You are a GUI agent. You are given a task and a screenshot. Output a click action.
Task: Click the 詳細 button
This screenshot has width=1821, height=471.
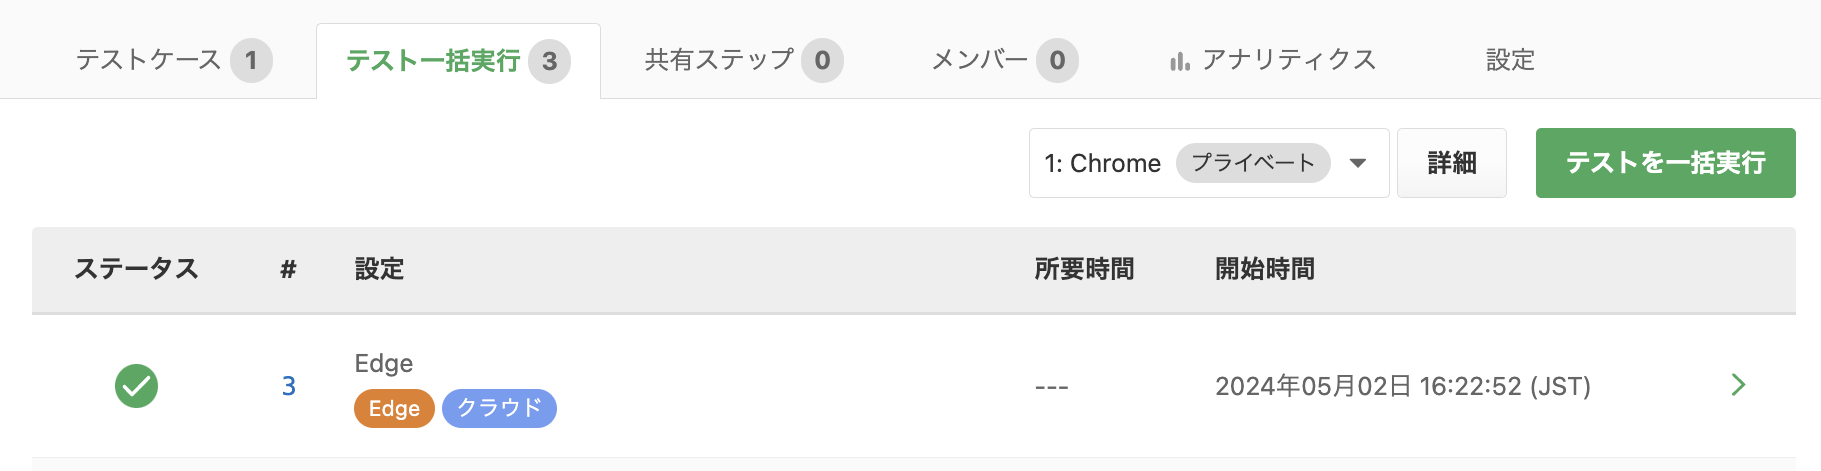click(x=1452, y=163)
